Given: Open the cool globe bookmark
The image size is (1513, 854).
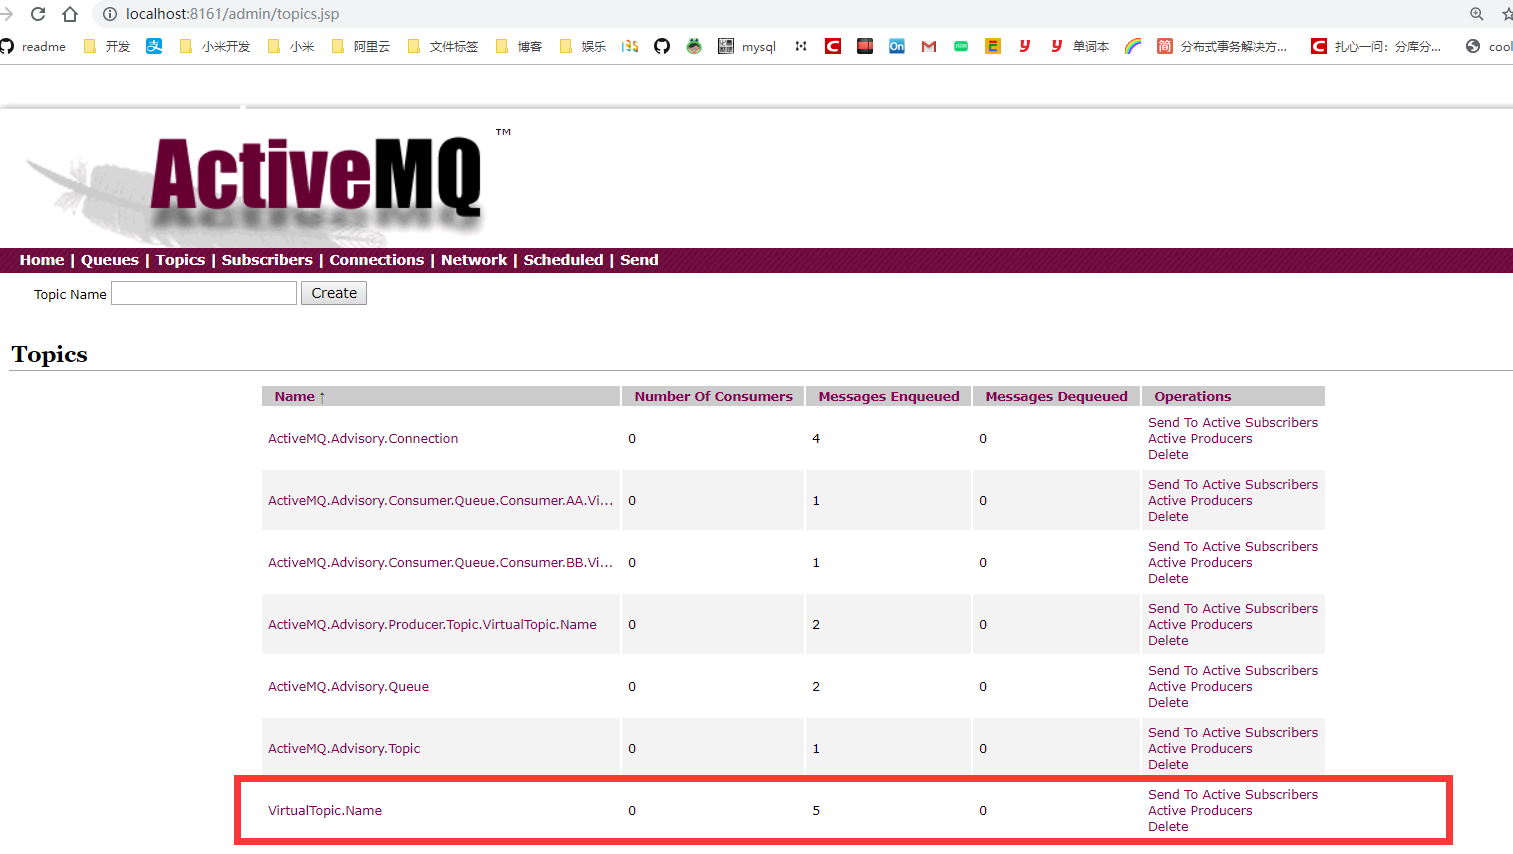Looking at the screenshot, I should coord(1489,46).
